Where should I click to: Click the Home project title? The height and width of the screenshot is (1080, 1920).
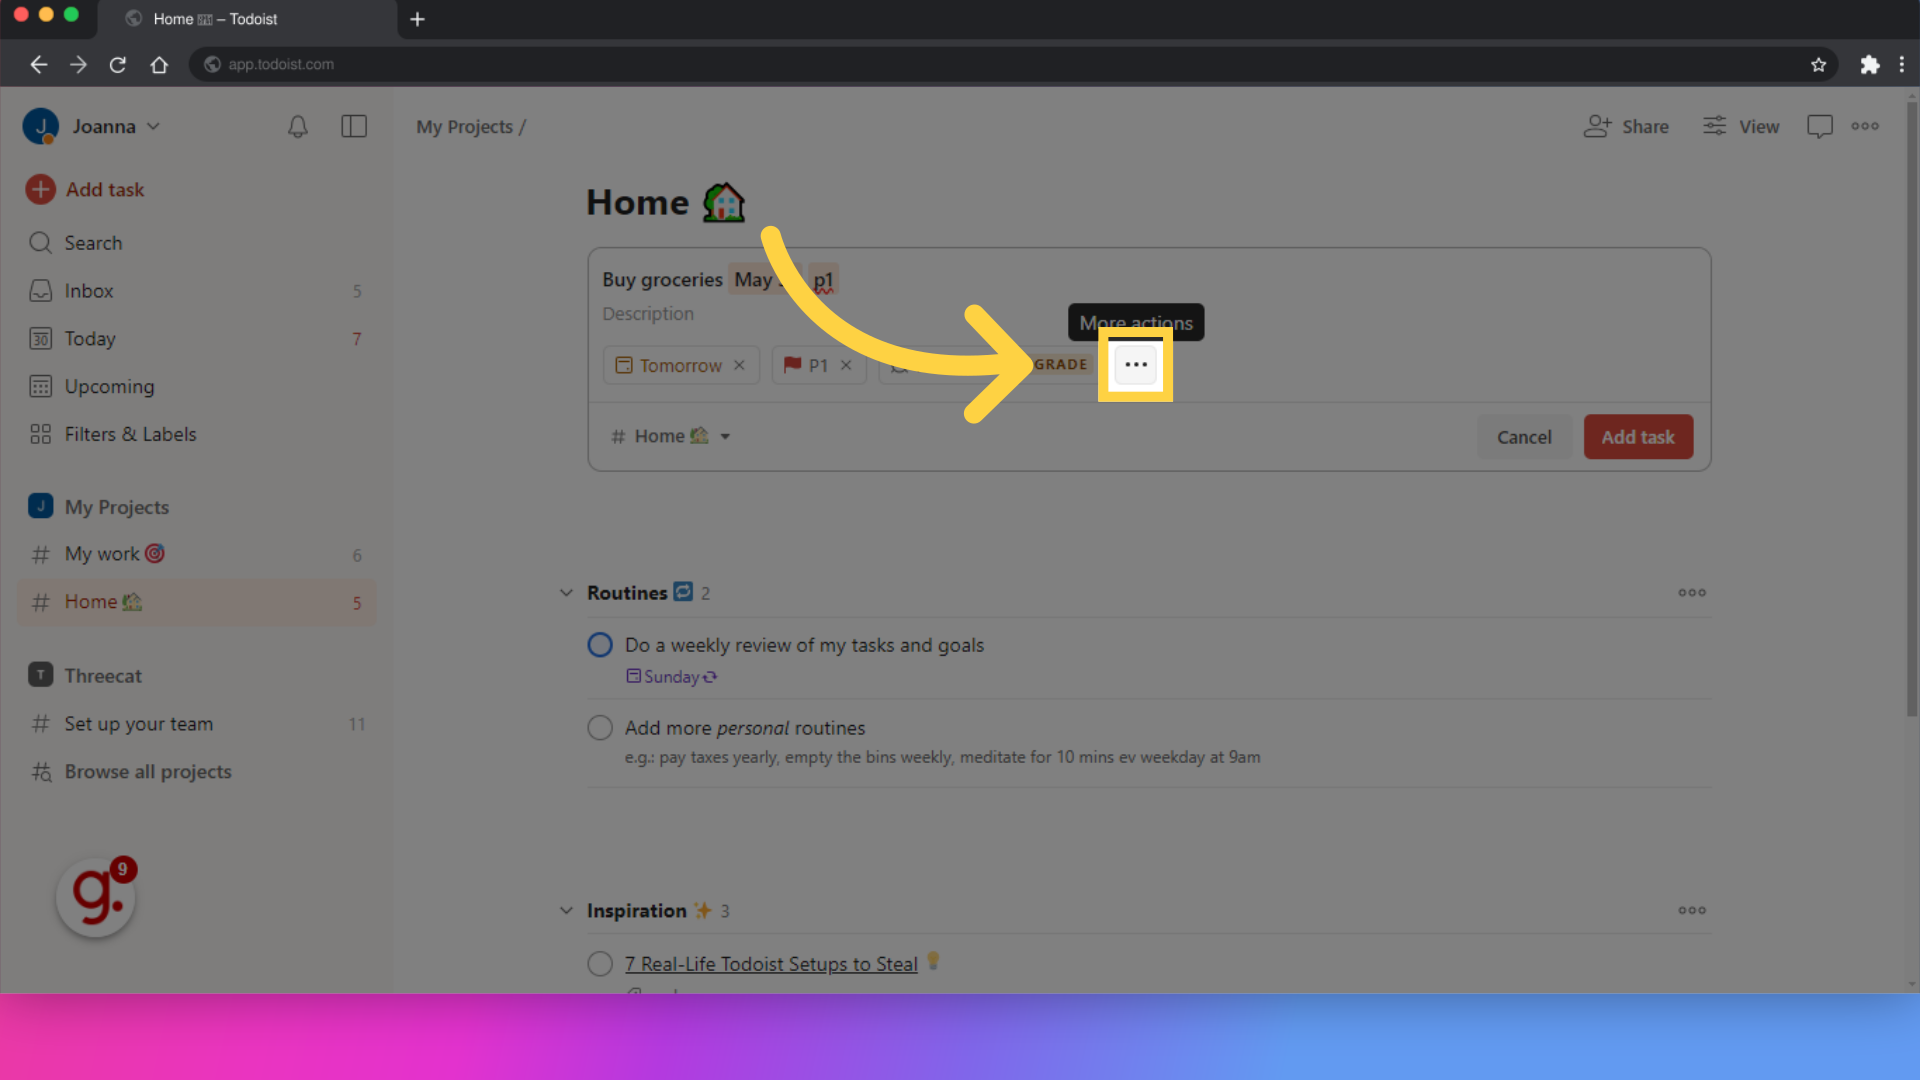click(x=665, y=203)
